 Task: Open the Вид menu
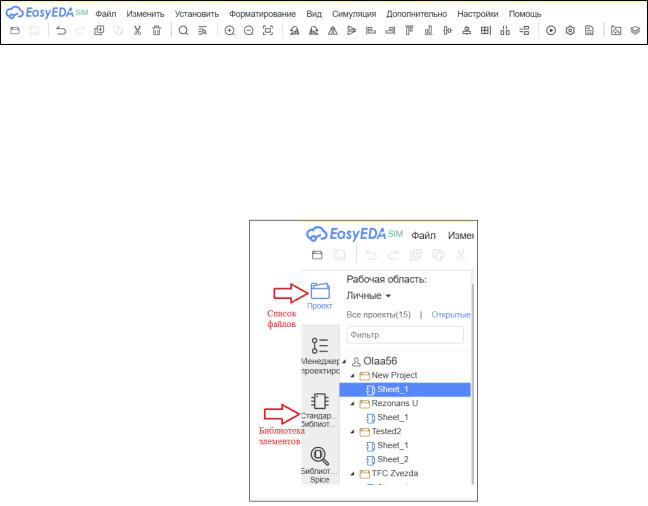pos(314,14)
